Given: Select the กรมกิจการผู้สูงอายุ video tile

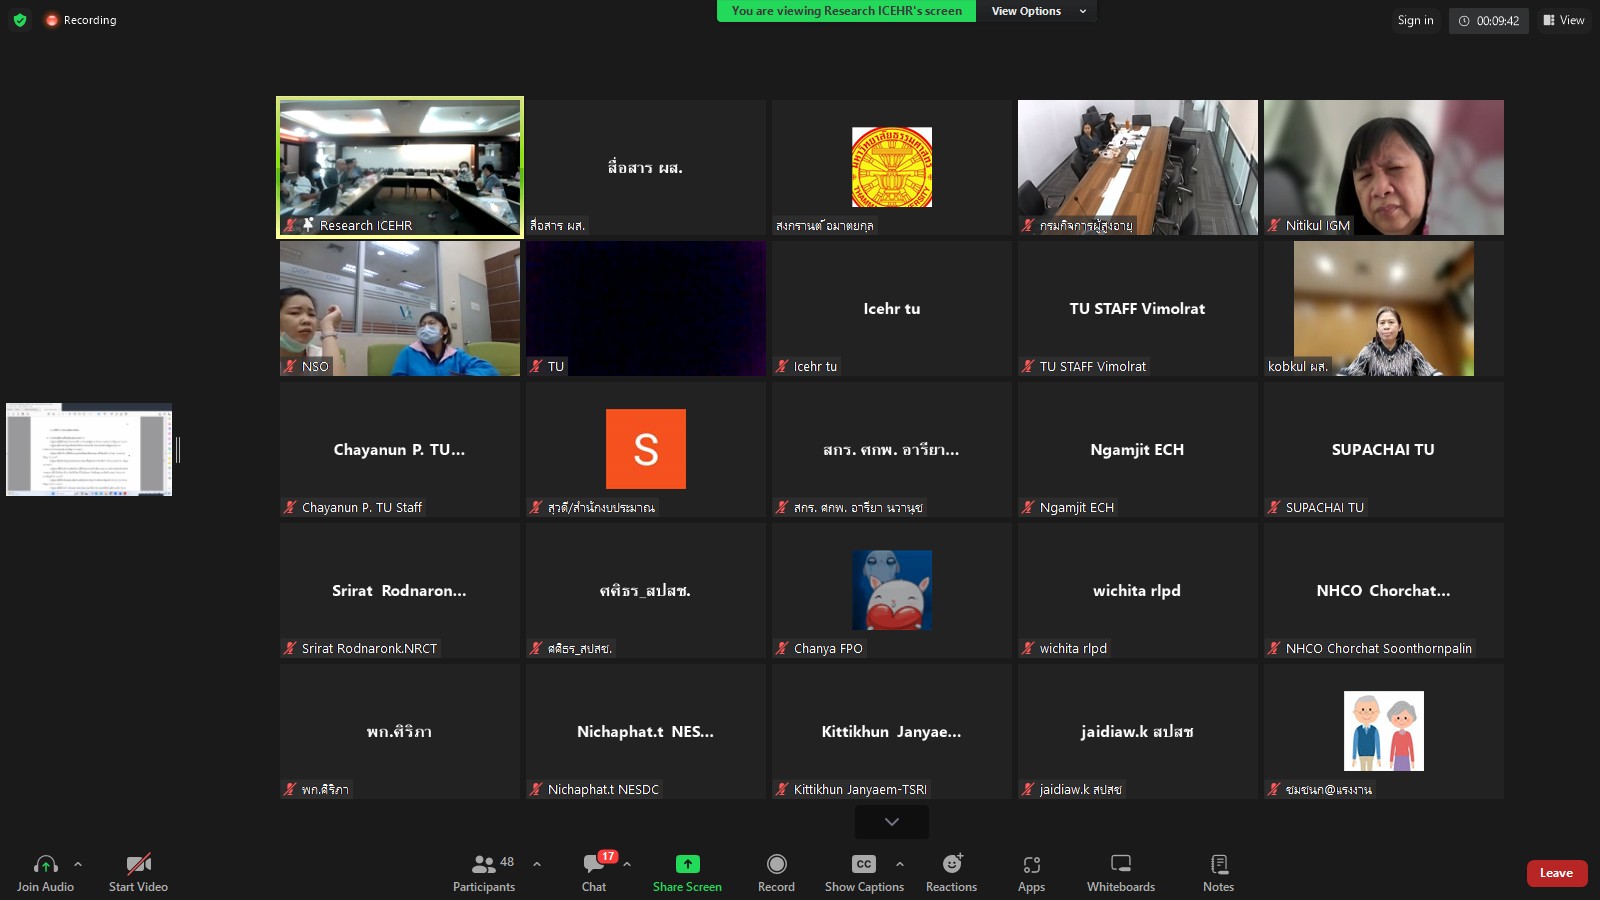Looking at the screenshot, I should click(1138, 167).
